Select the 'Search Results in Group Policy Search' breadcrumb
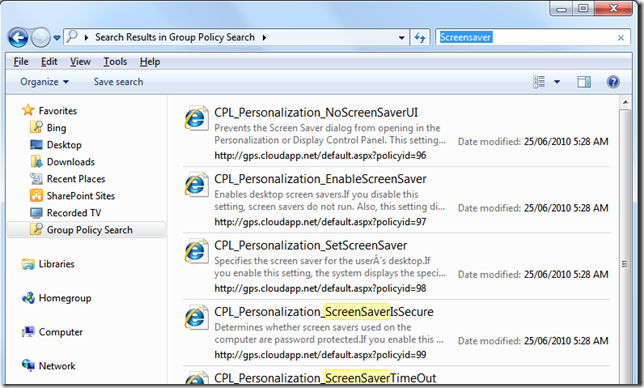Viewport: 644px width, 388px height. point(175,37)
